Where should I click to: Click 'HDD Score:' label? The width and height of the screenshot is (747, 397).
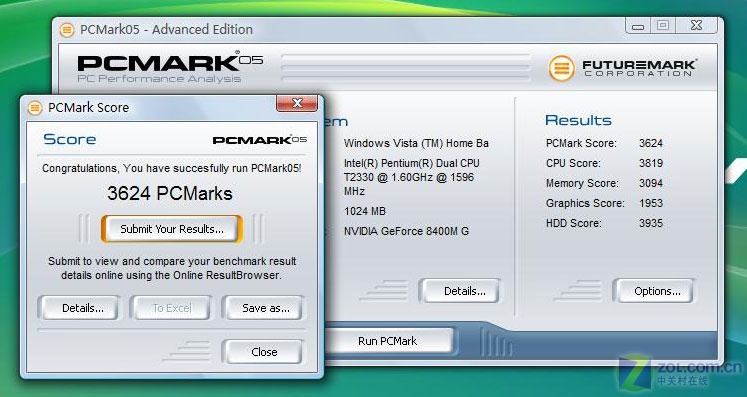coord(574,224)
